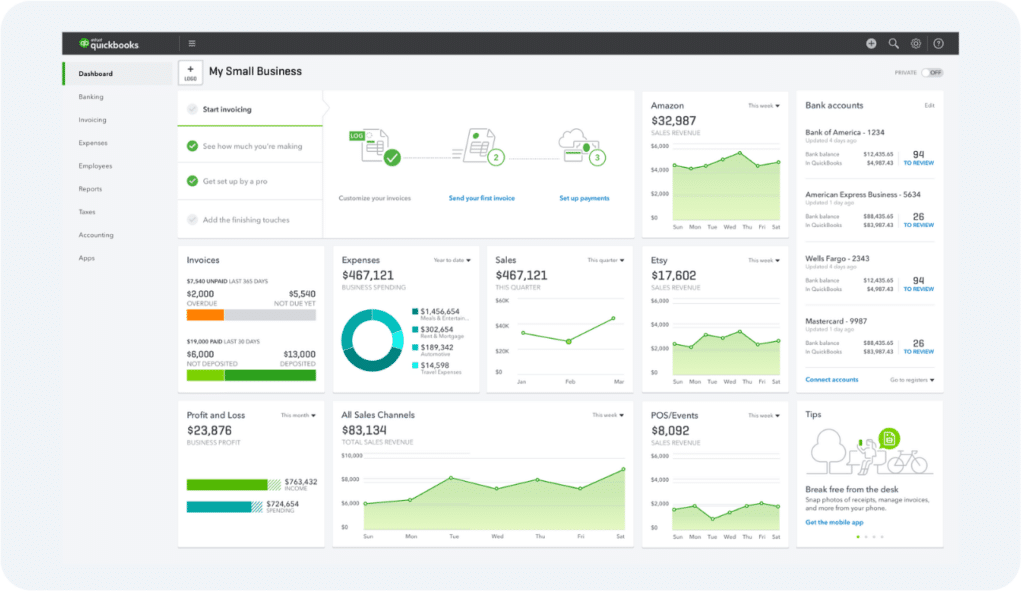Click Meals & Entertainment legend swatch
Image resolution: width=1024 pixels, height=591 pixels.
point(415,311)
